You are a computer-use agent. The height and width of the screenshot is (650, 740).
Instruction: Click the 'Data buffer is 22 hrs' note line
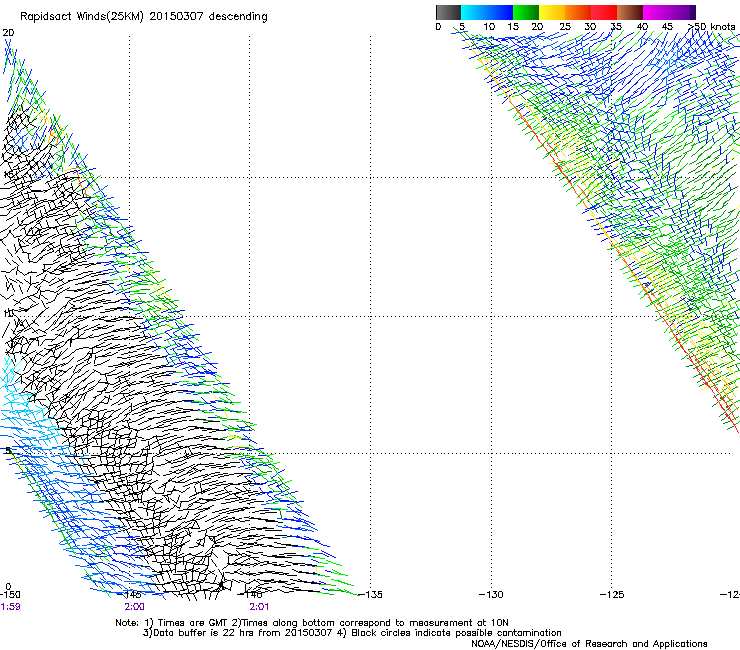click(352, 633)
